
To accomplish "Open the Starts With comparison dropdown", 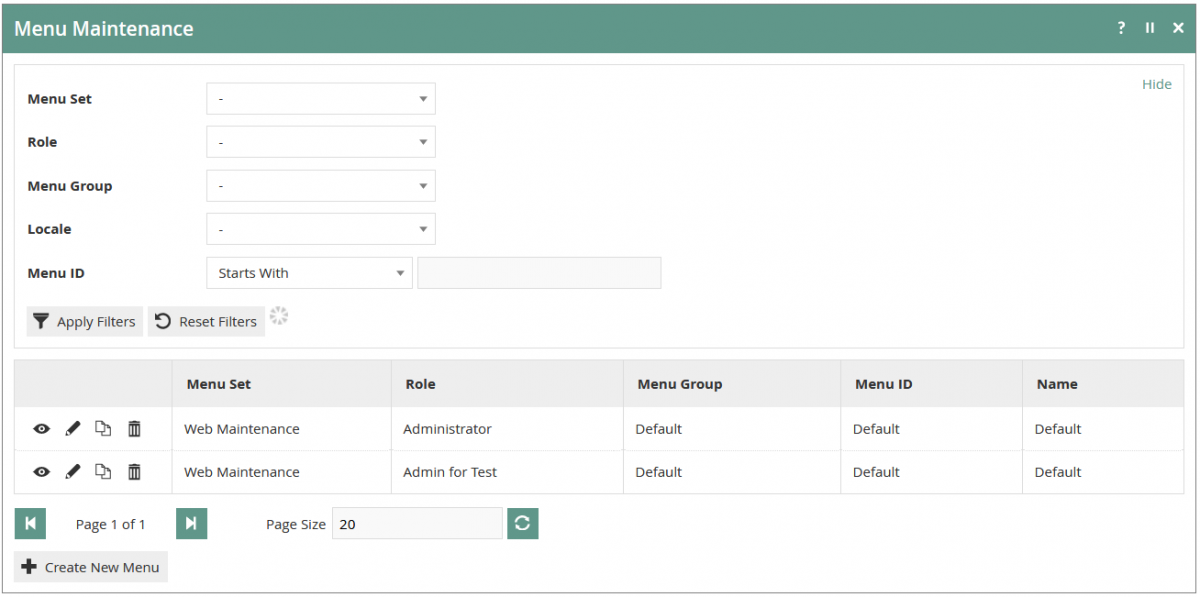I will [308, 272].
